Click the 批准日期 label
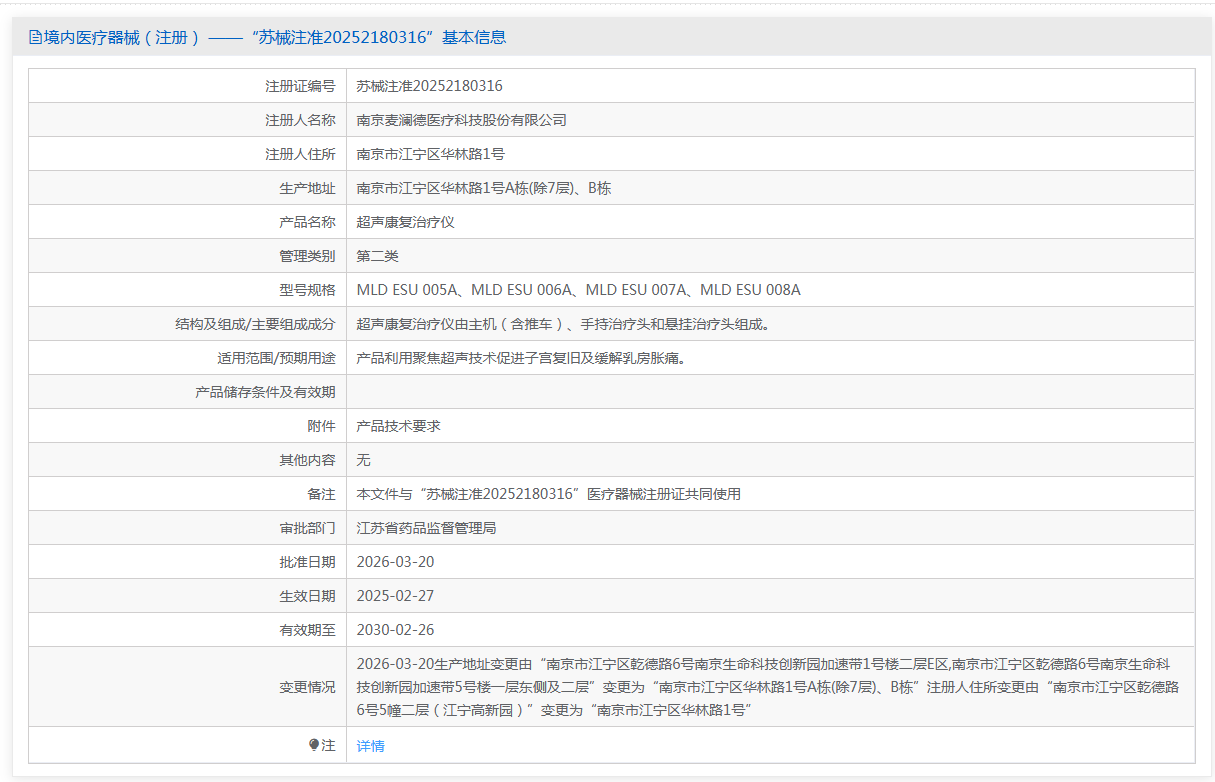 coord(307,562)
